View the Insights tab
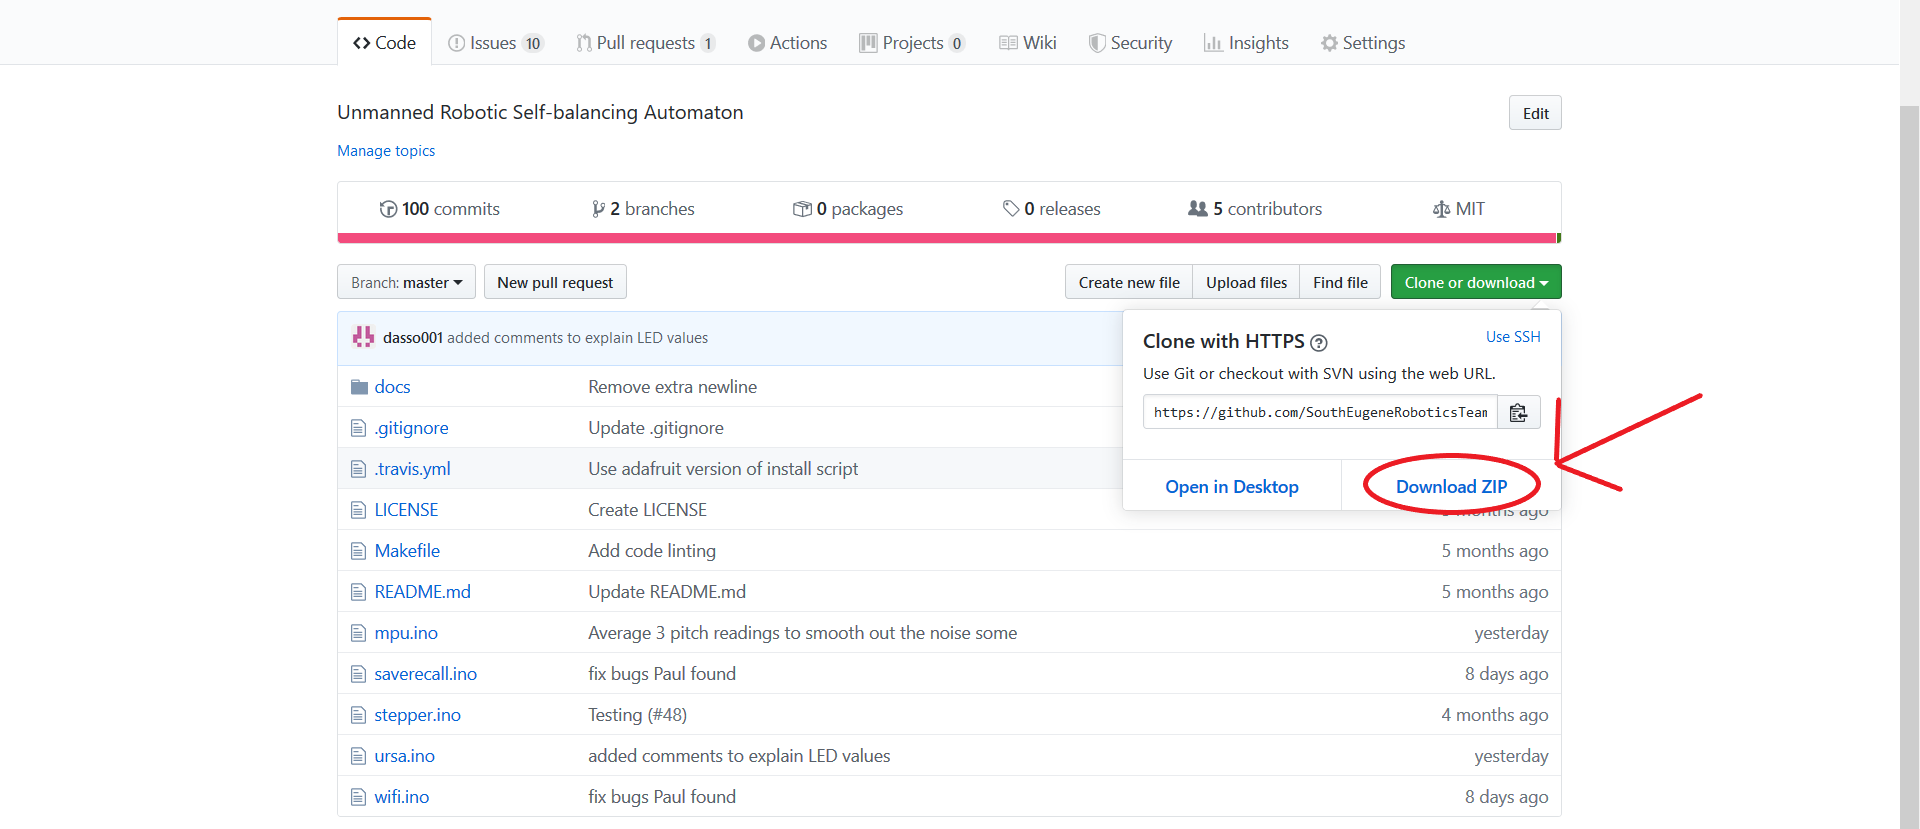The height and width of the screenshot is (829, 1920). coord(1246,43)
